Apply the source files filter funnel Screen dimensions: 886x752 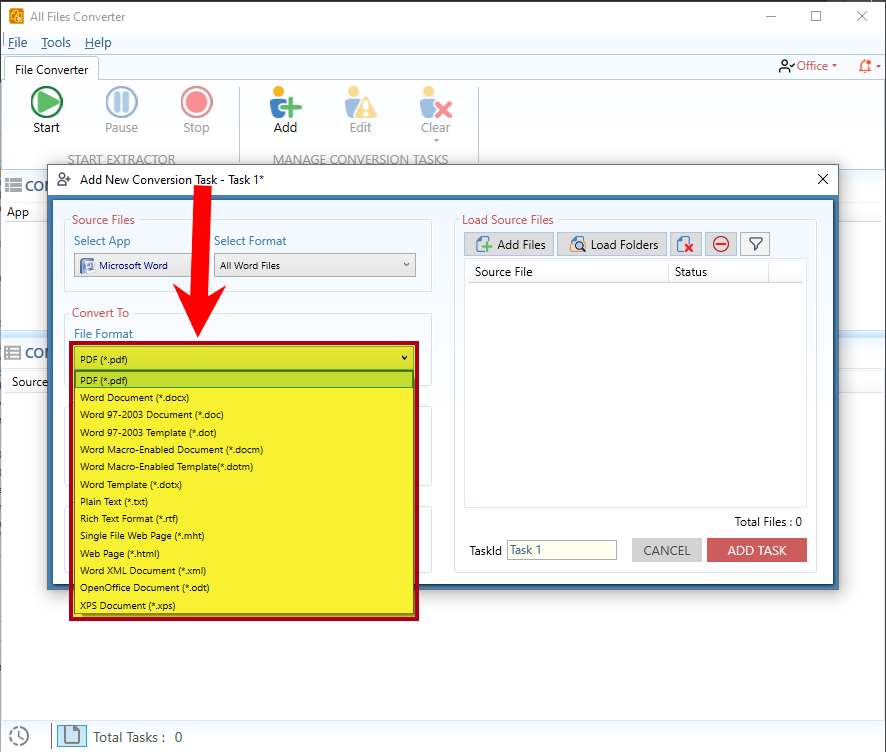pyautogui.click(x=755, y=243)
